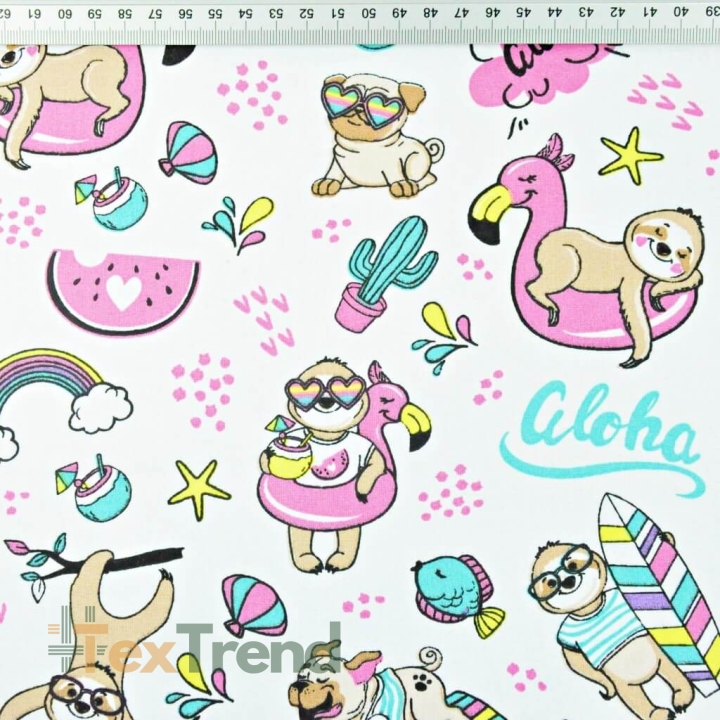
Task: Click the pink watermelon slice with heart
Action: coord(123,291)
